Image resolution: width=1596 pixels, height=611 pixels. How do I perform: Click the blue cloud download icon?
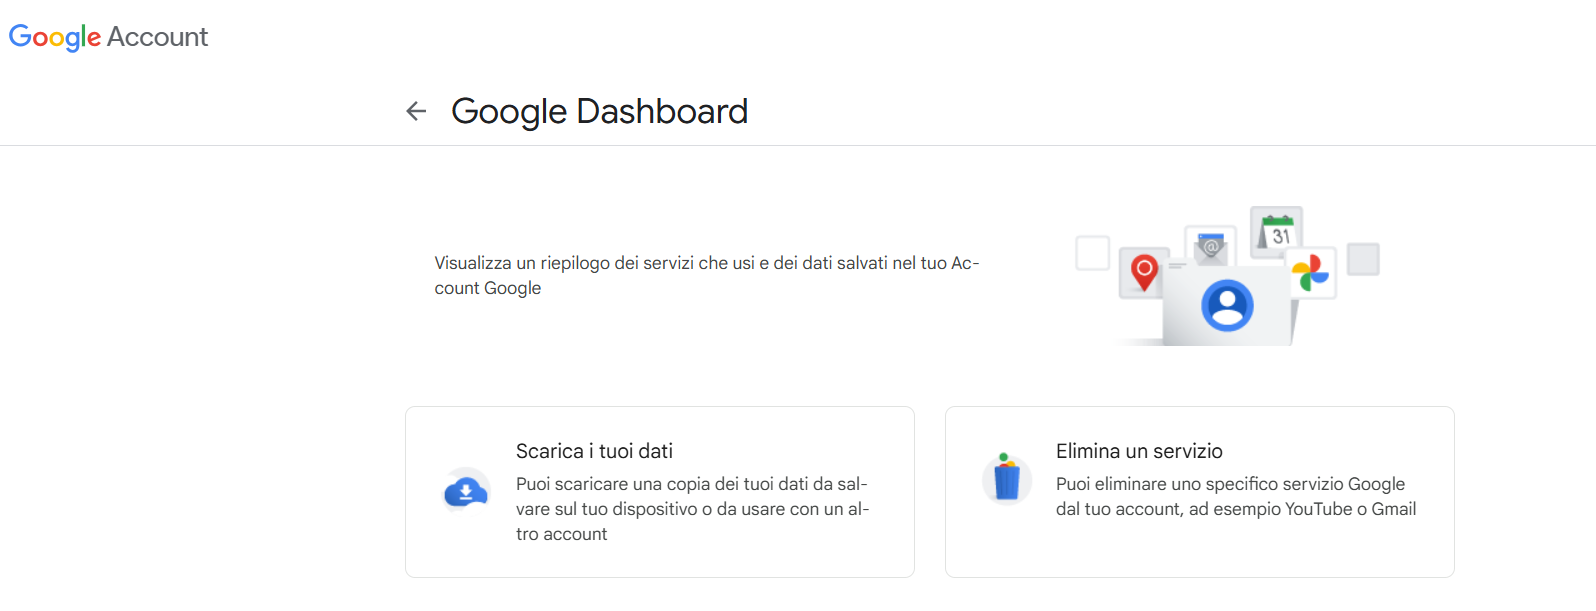(466, 491)
